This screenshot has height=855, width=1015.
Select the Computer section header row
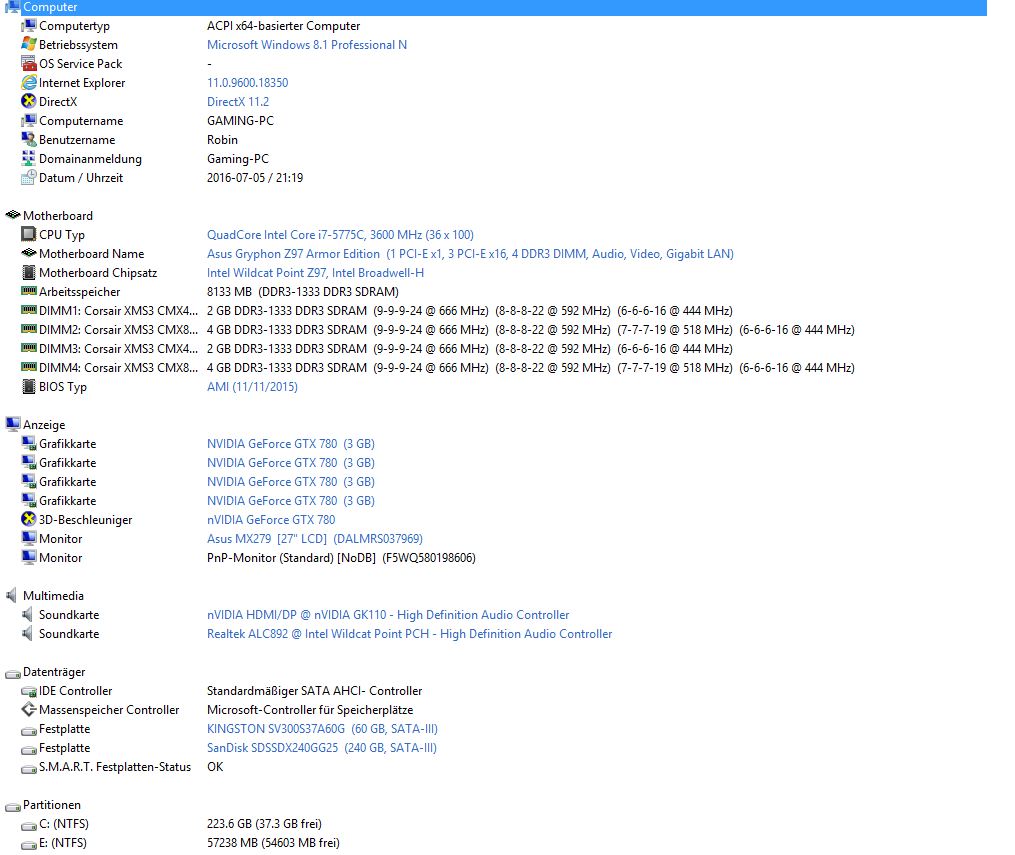[x=495, y=7]
